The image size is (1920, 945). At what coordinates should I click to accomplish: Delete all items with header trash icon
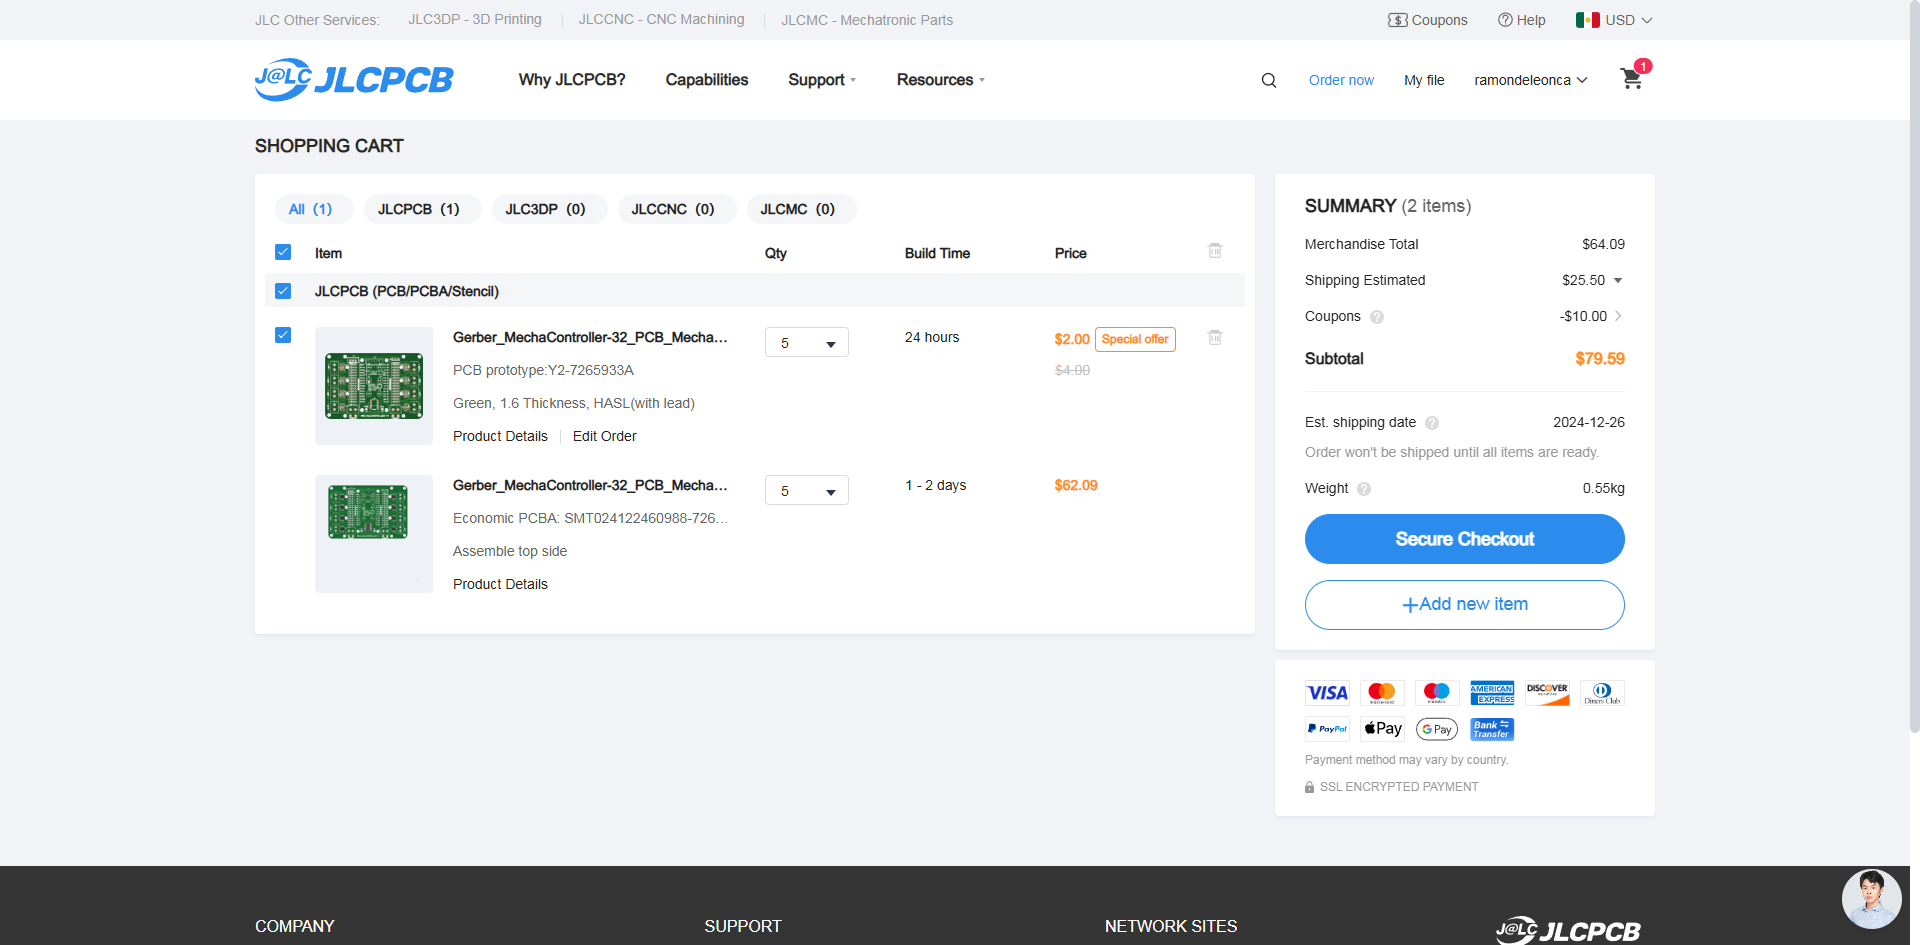1215,250
